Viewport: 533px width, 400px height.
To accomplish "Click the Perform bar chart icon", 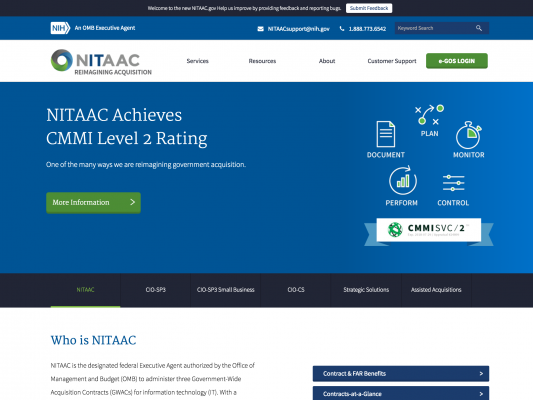I will tap(402, 180).
